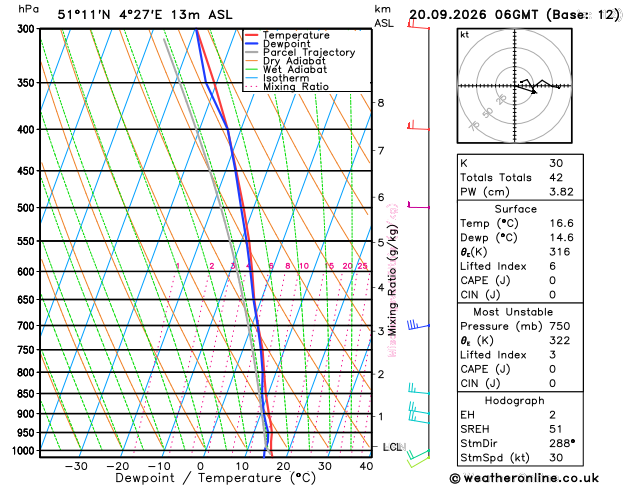Click the Most Unstable section header
629x486 pixels.
(513, 312)
